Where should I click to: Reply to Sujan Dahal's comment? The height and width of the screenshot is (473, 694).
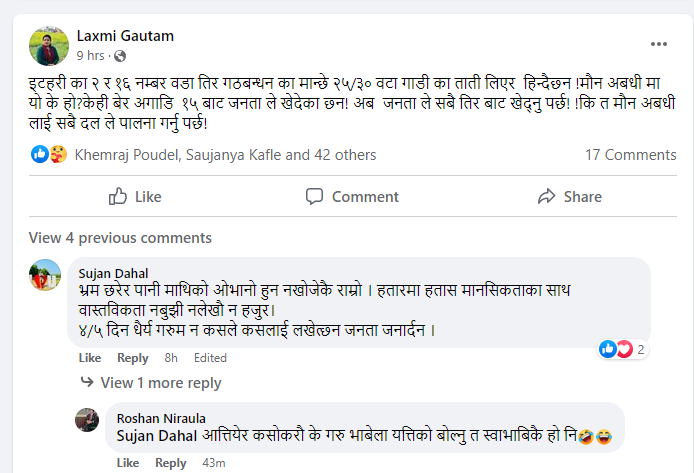pos(133,358)
